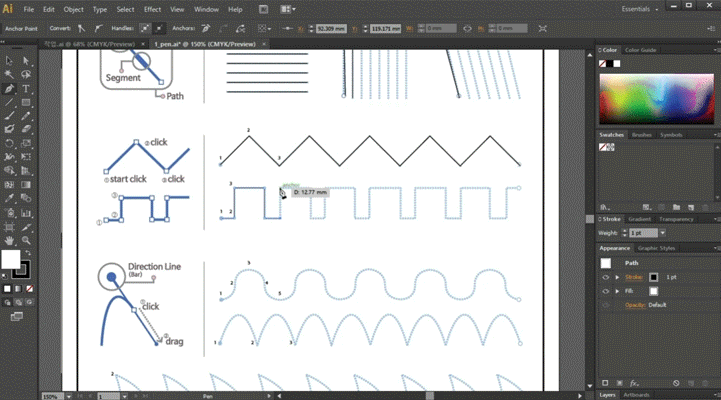This screenshot has height=400, width=721.
Task: Open the stroke Weight dropdown
Action: (663, 233)
